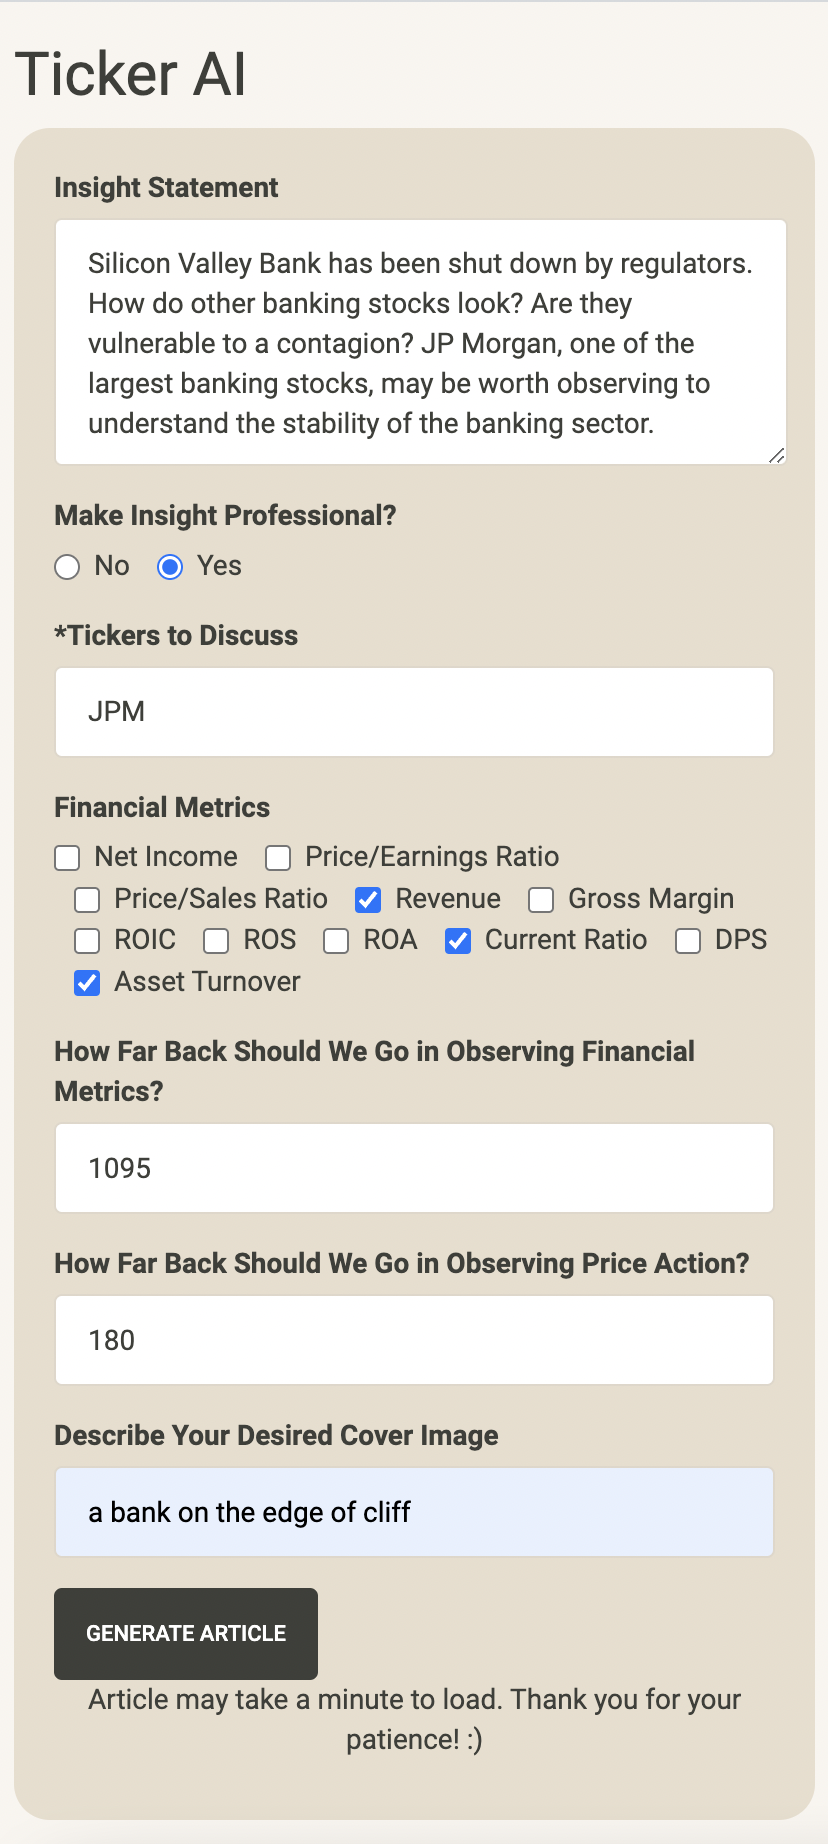Check the ROIC metric box

[x=87, y=941]
